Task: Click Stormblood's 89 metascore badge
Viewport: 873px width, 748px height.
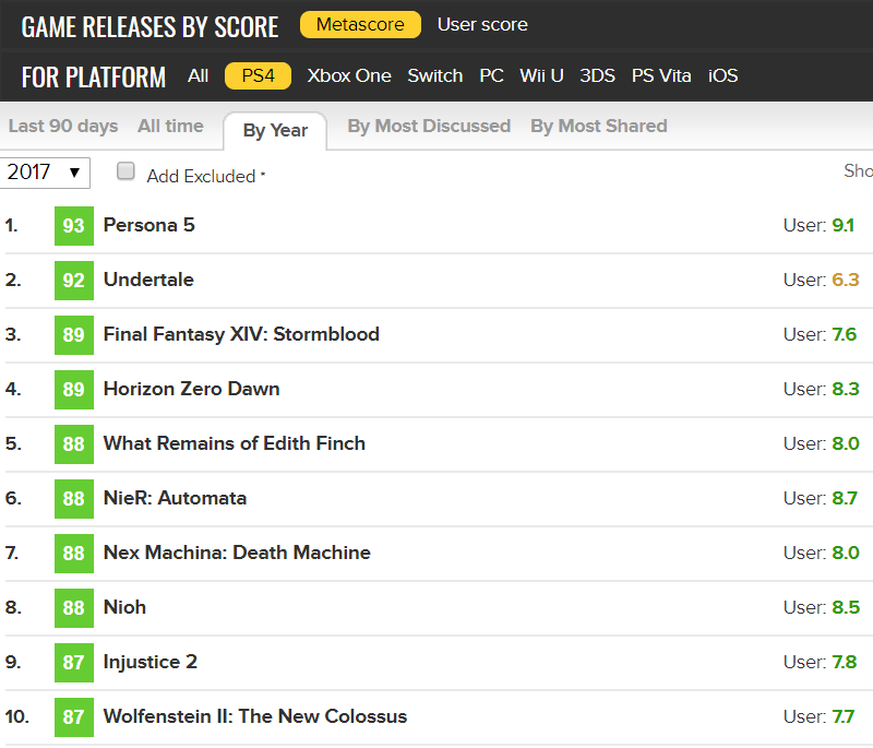Action: click(x=74, y=335)
